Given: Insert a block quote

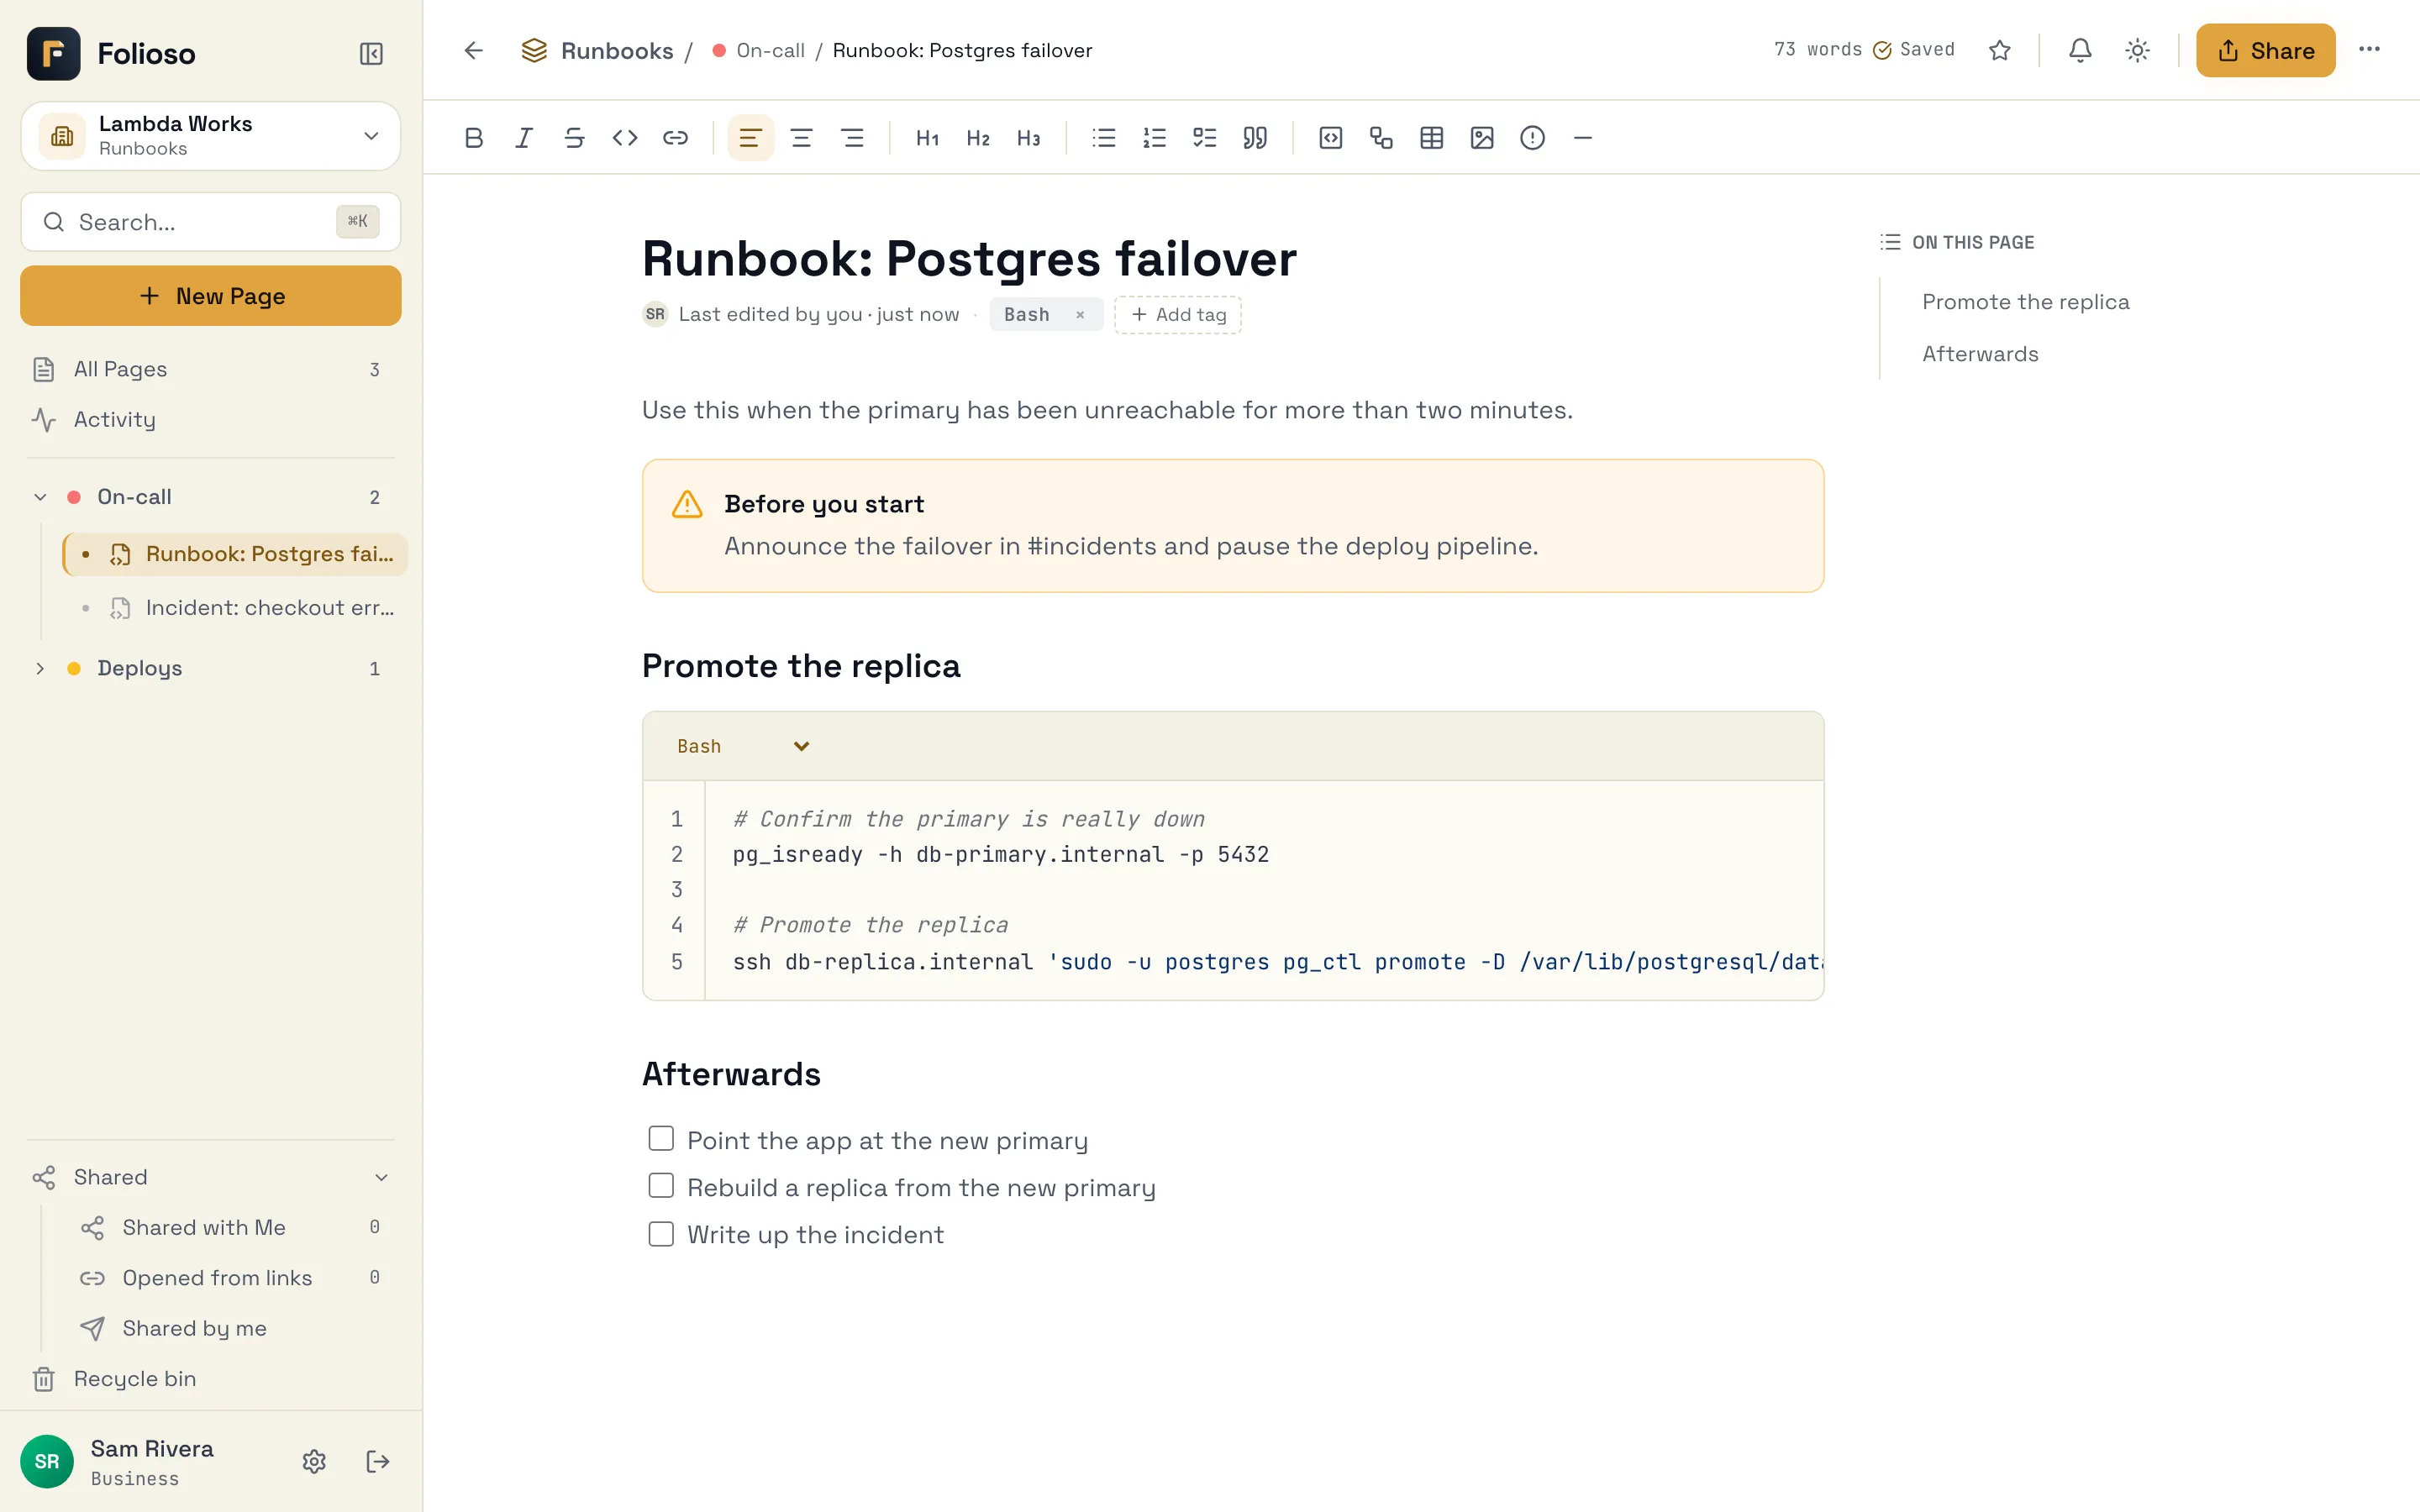Looking at the screenshot, I should [1255, 138].
